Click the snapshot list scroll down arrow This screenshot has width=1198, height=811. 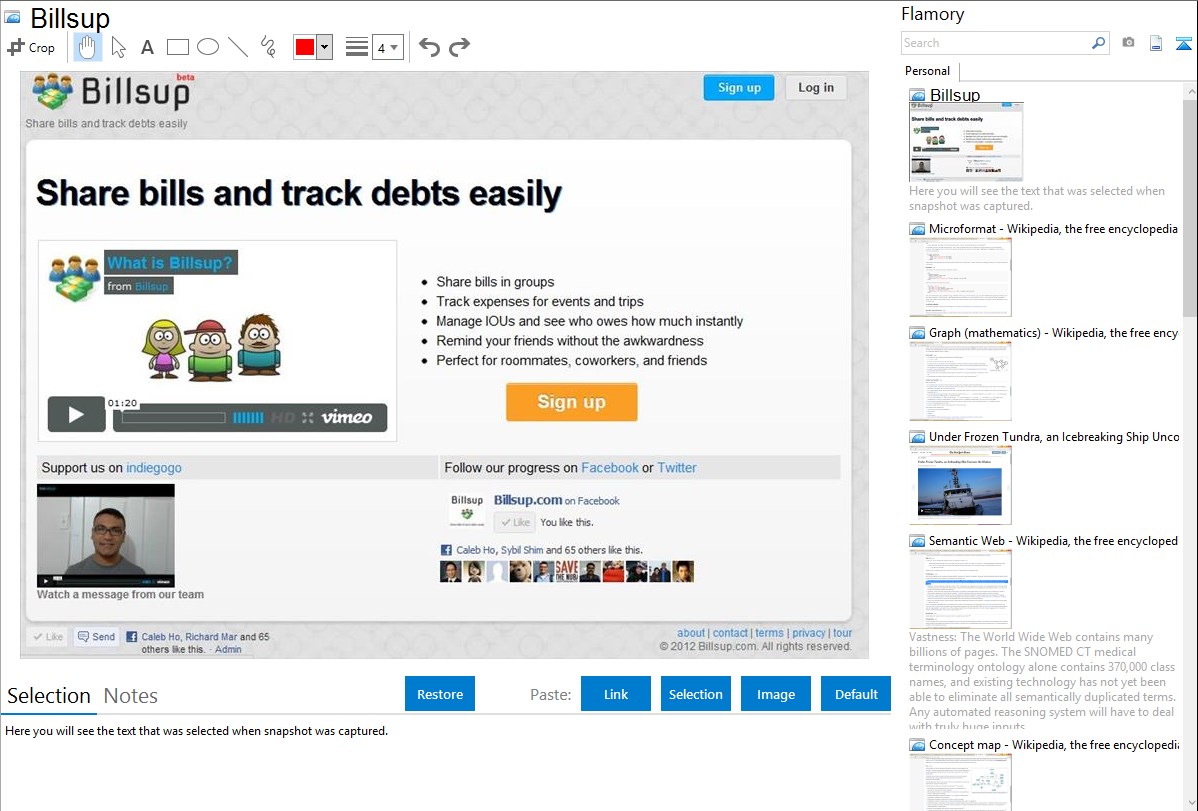coord(1191,803)
